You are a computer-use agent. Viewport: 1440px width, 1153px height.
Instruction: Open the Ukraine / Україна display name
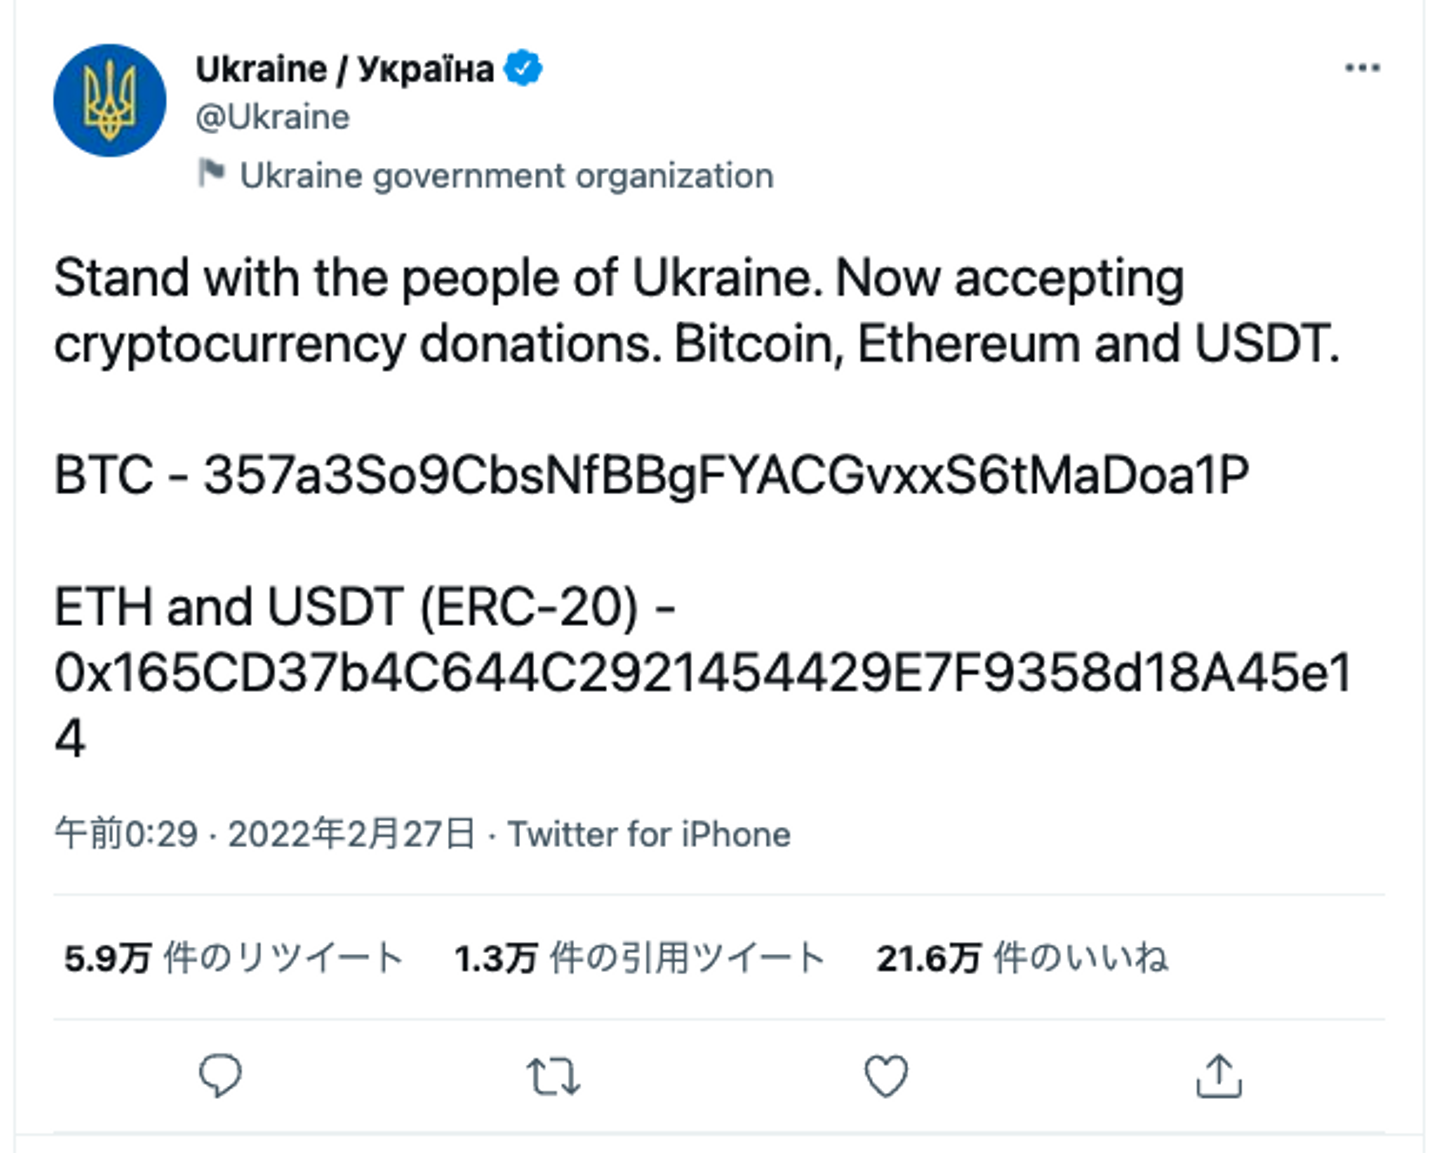click(x=344, y=69)
